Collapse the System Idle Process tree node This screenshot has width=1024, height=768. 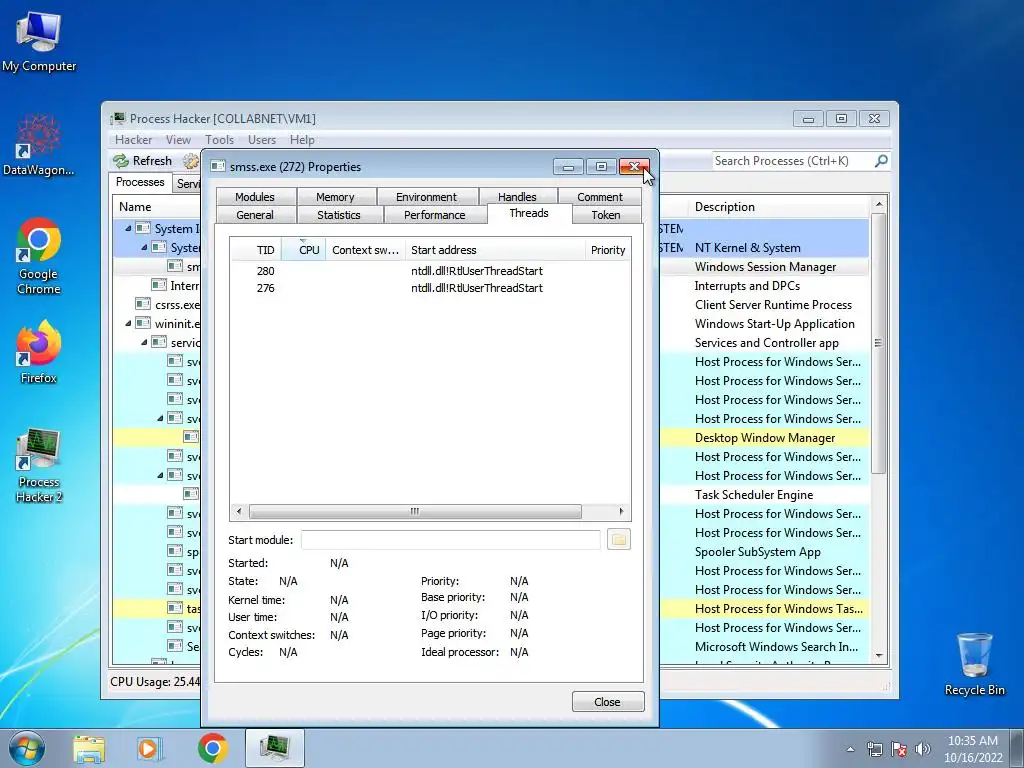(x=128, y=229)
